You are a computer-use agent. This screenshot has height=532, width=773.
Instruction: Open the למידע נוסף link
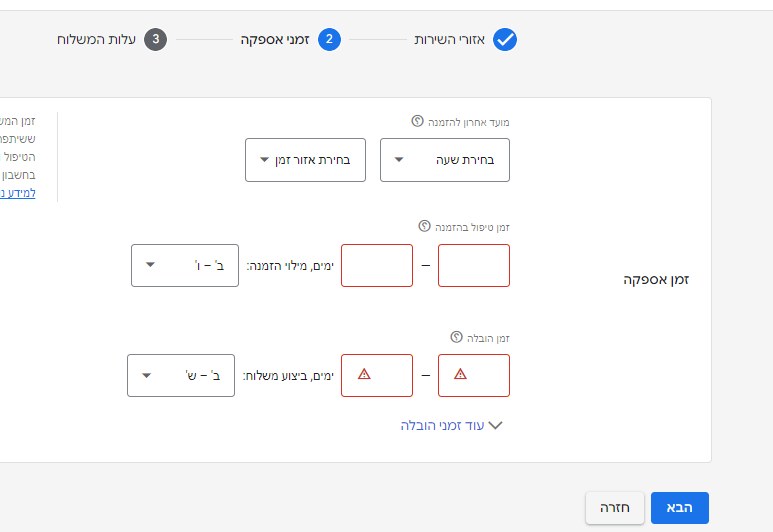click(18, 193)
